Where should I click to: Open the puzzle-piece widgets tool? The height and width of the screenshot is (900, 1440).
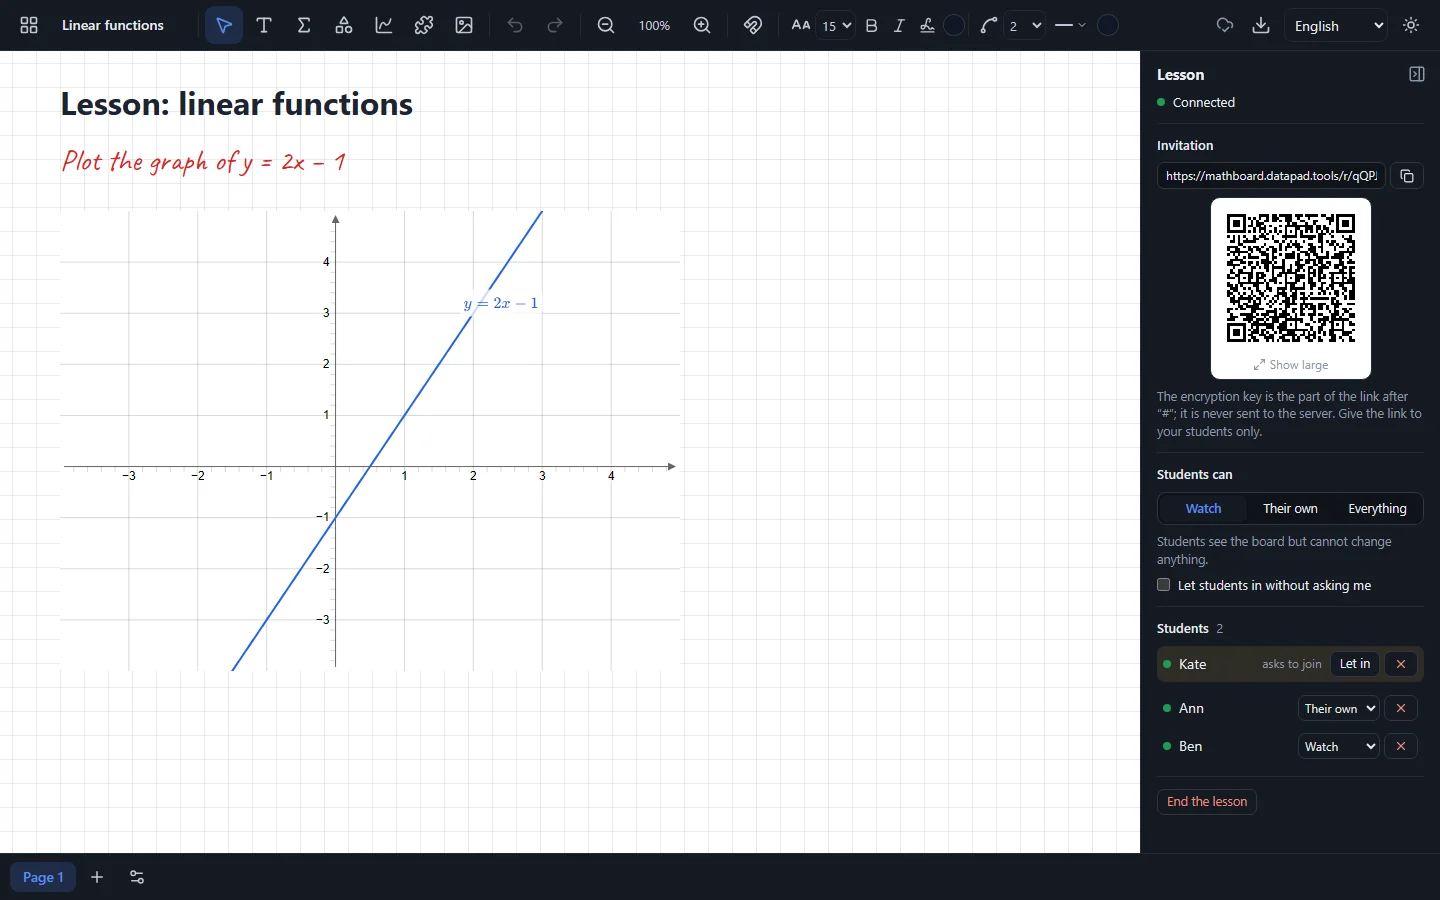(424, 25)
